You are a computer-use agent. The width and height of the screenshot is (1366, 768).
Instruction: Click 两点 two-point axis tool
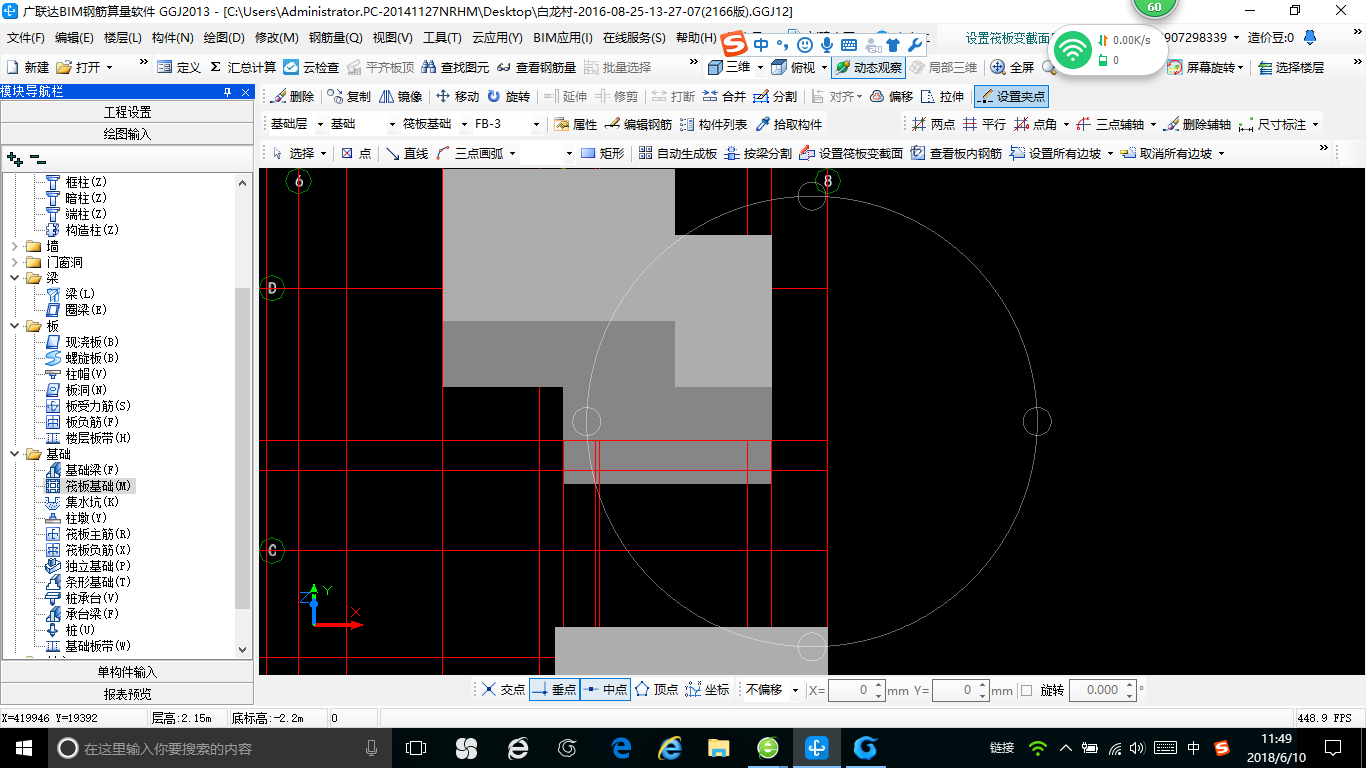click(x=934, y=125)
